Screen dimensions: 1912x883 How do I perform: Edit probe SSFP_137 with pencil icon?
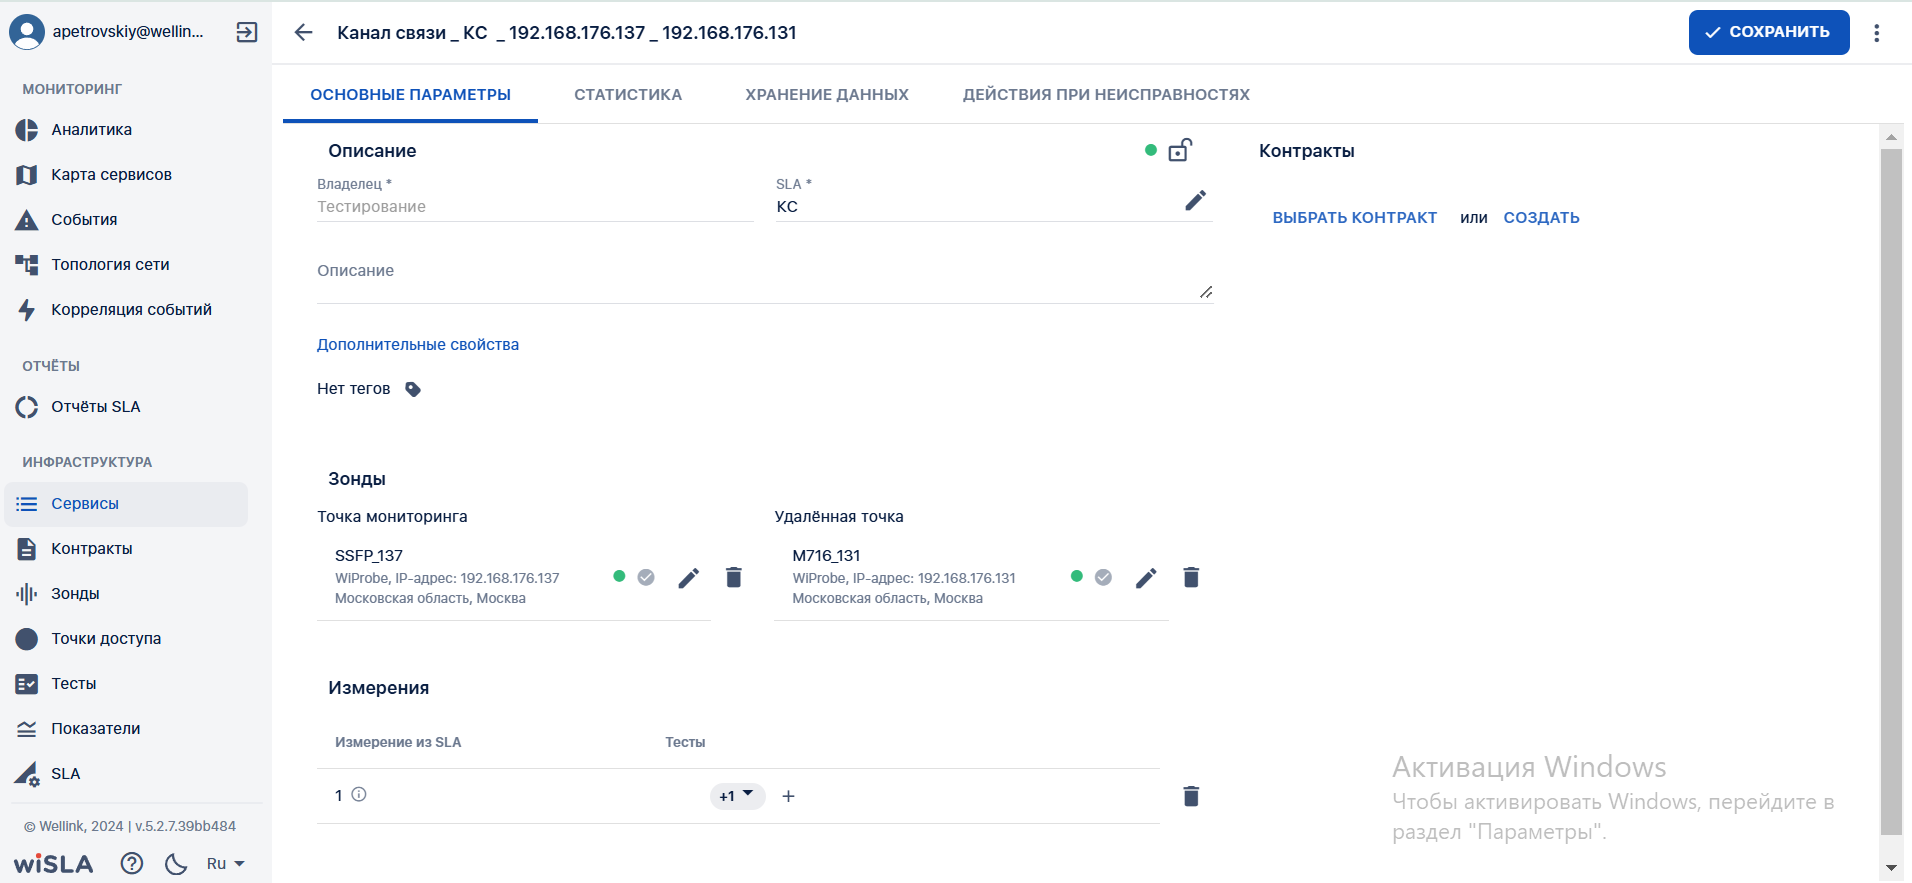pyautogui.click(x=688, y=578)
